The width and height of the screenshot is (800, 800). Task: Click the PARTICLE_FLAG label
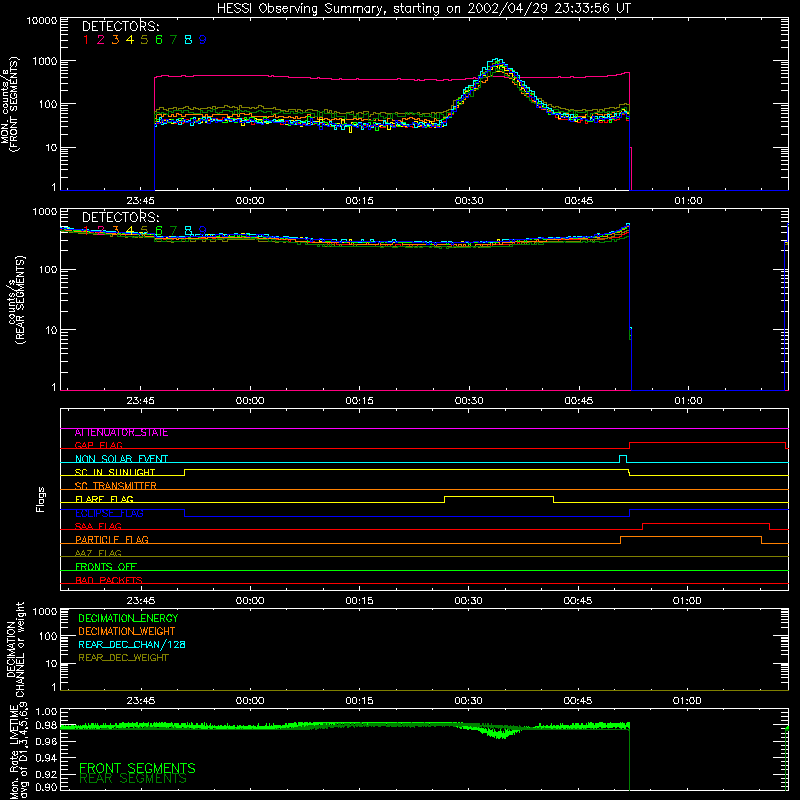112,540
